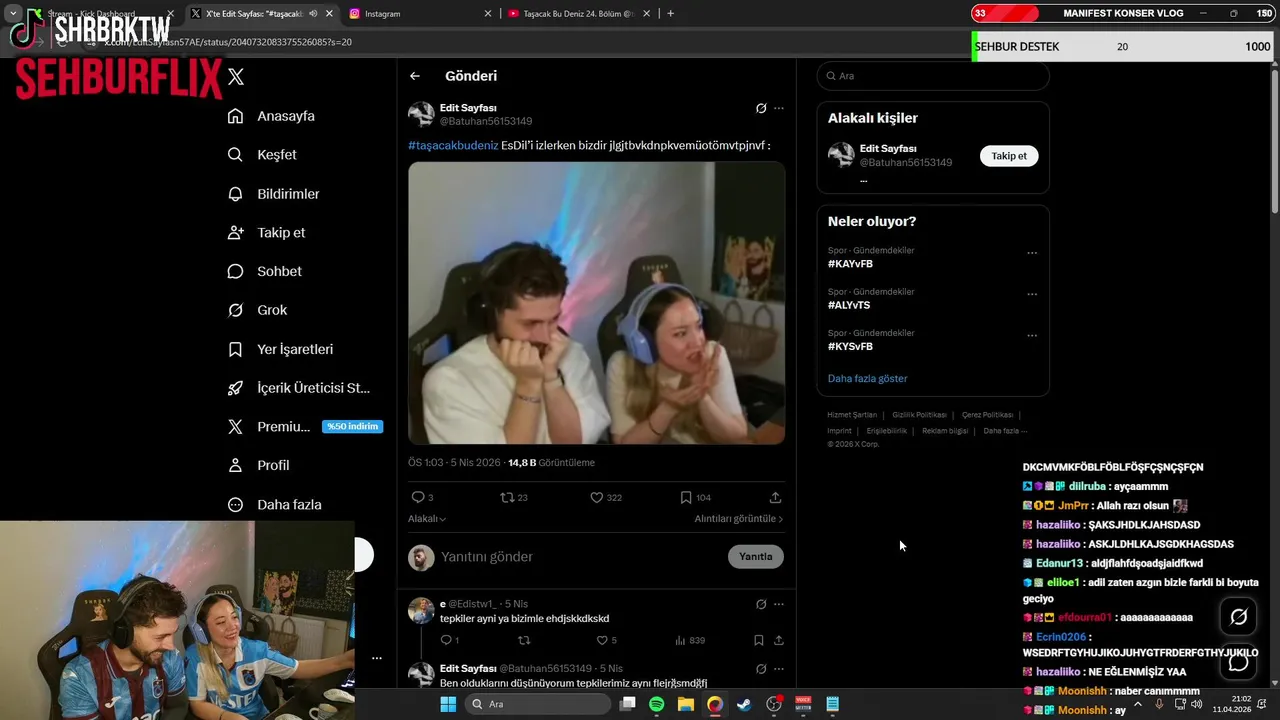Click share icon of main post

coord(775,497)
